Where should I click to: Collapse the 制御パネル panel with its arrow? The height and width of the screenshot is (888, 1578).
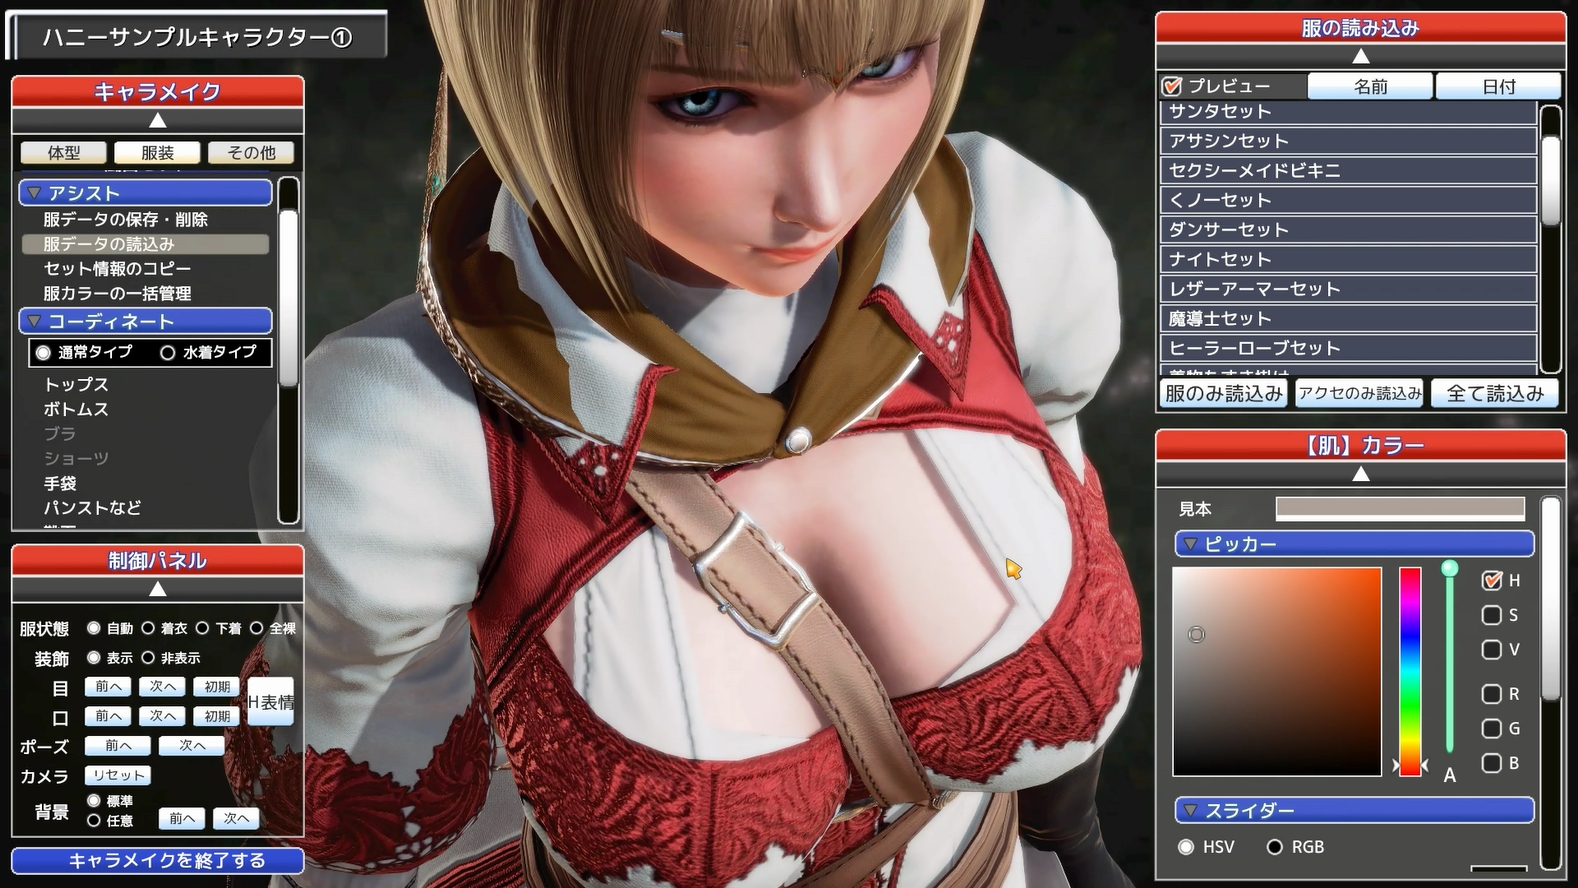(157, 590)
